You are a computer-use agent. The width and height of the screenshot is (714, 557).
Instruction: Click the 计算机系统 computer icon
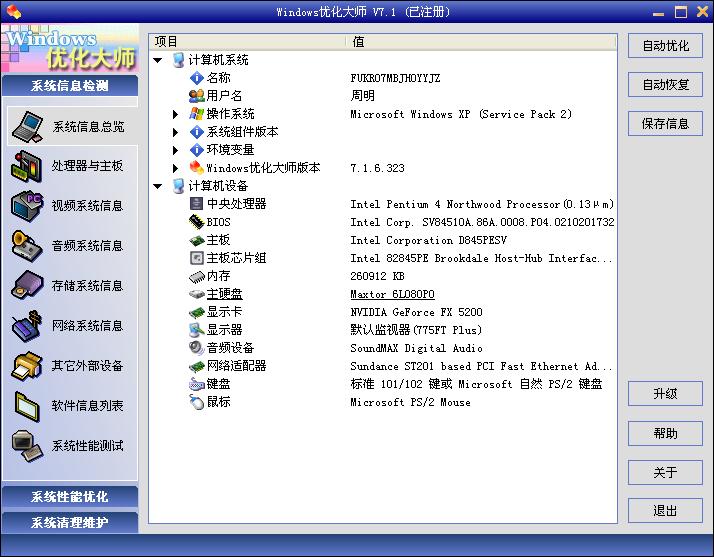[x=179, y=60]
